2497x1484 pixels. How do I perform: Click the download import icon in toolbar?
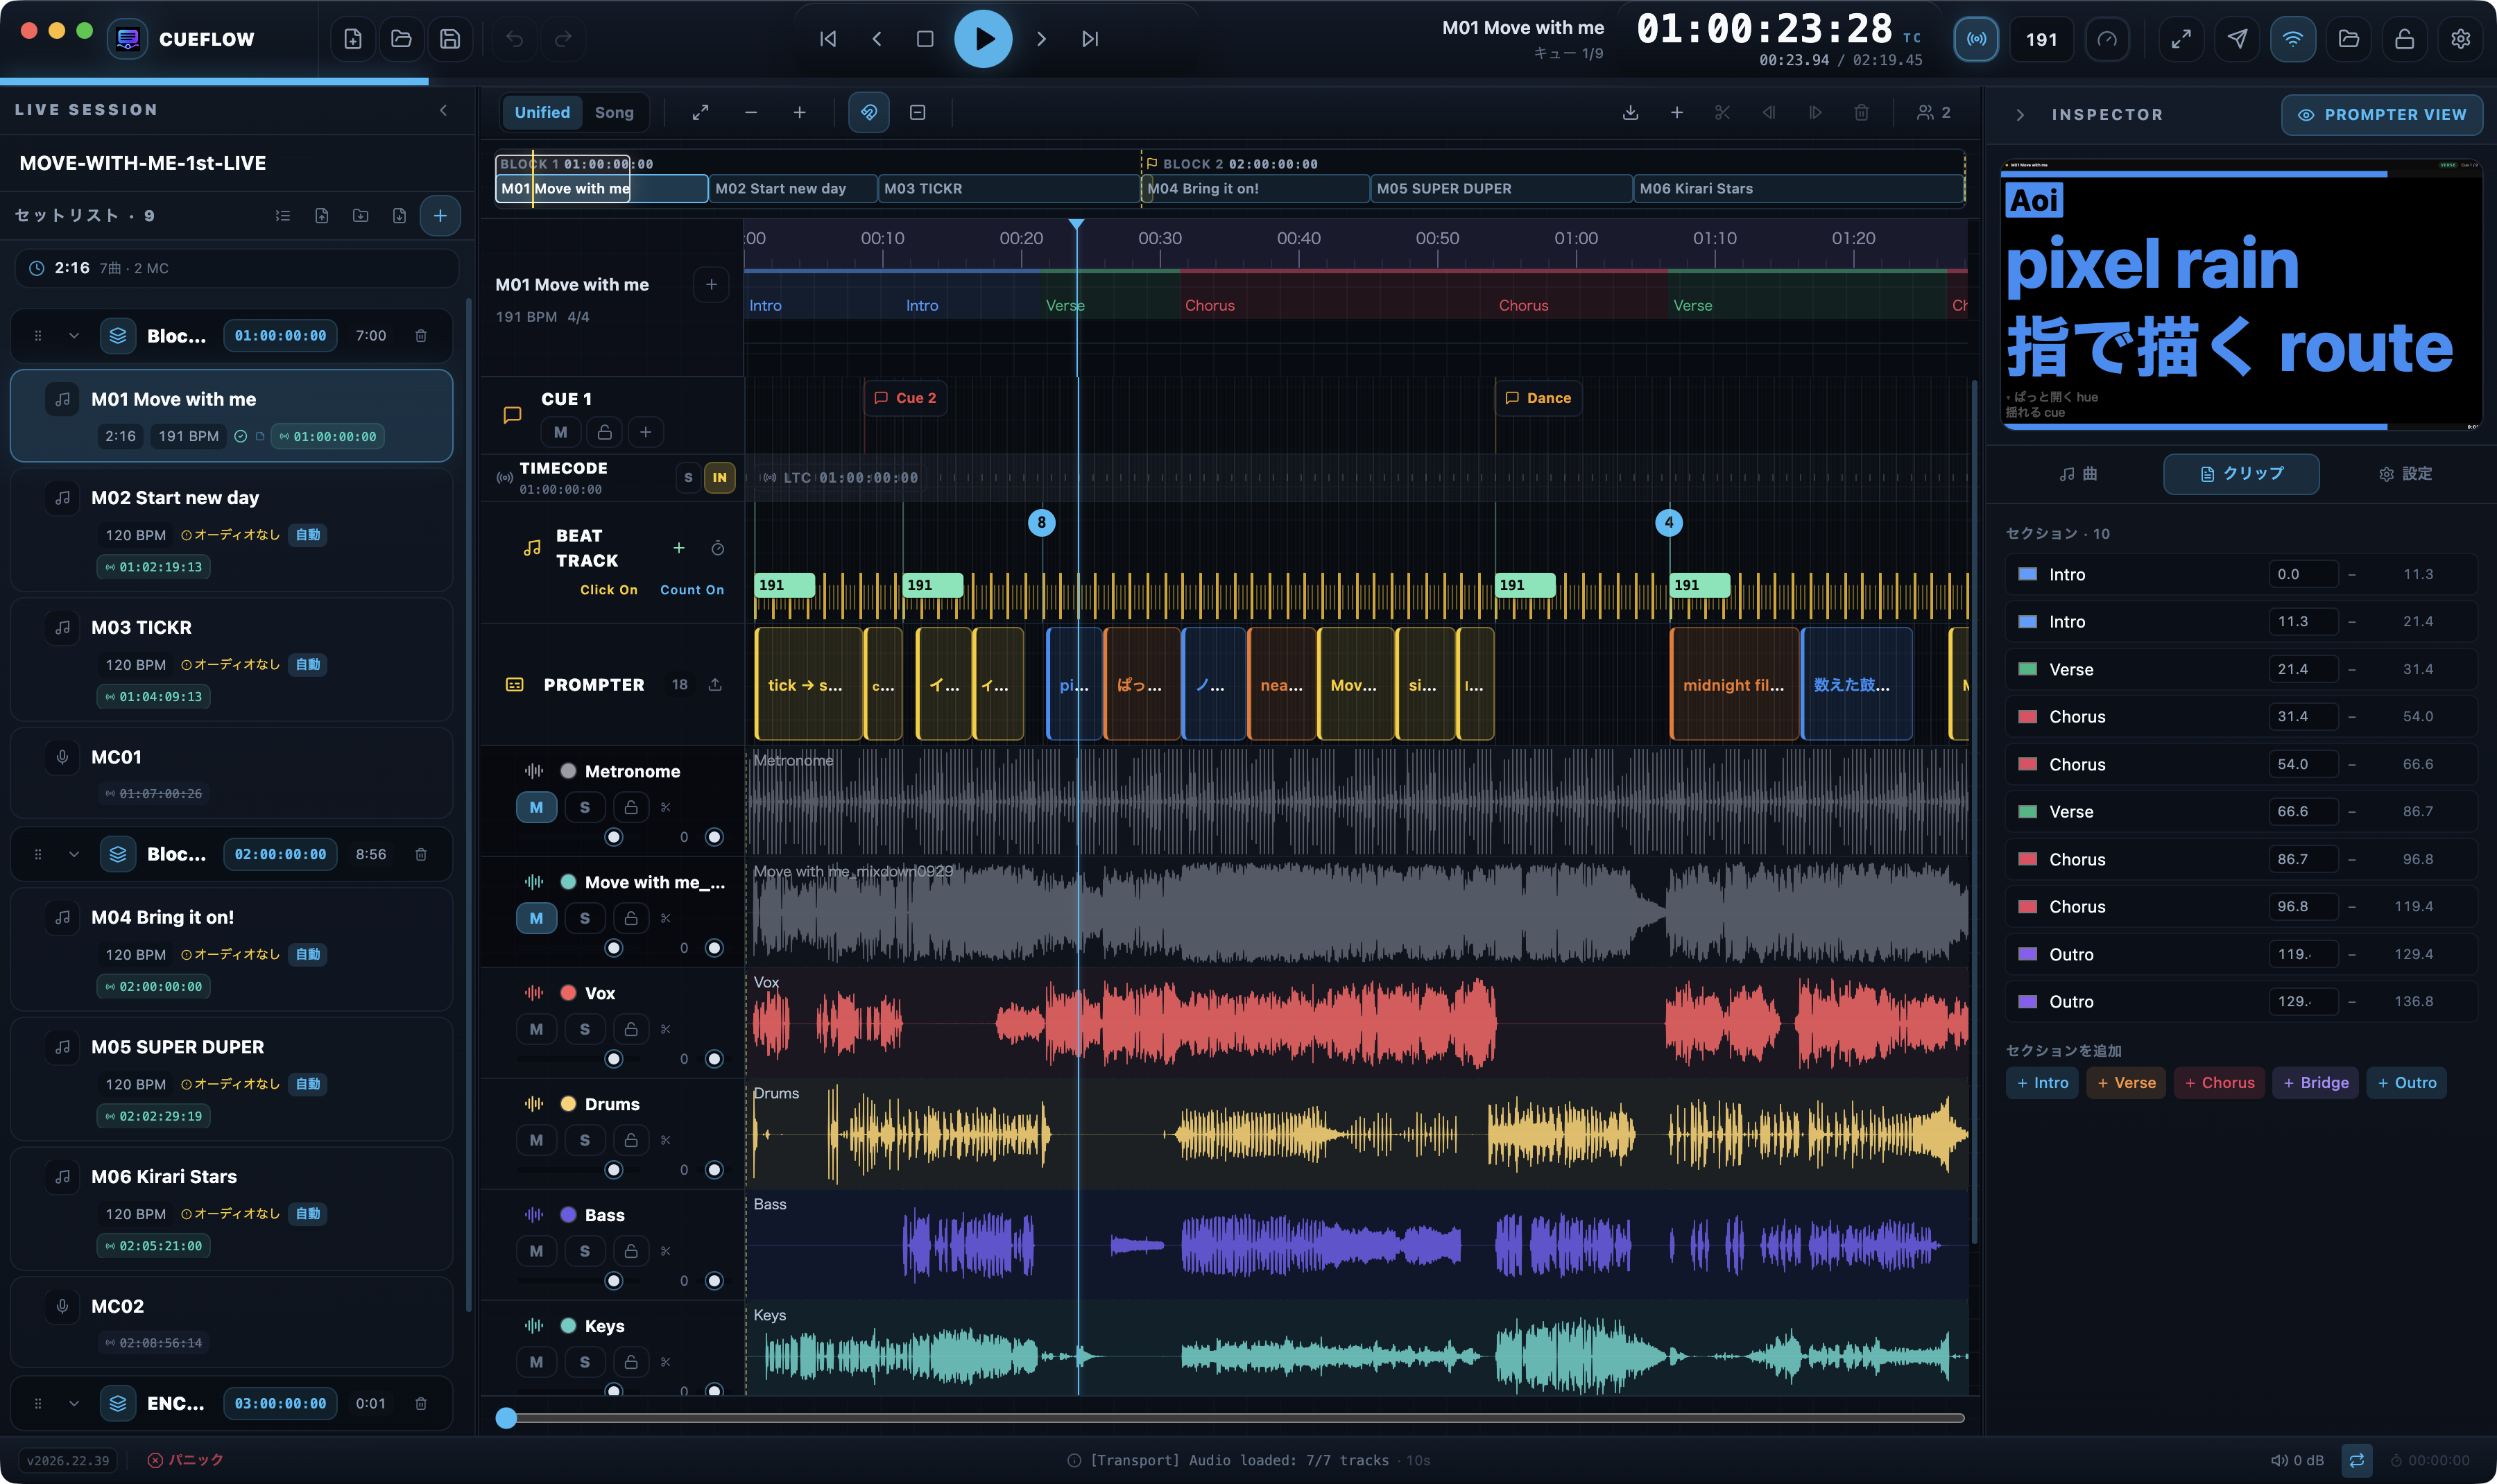[1630, 113]
